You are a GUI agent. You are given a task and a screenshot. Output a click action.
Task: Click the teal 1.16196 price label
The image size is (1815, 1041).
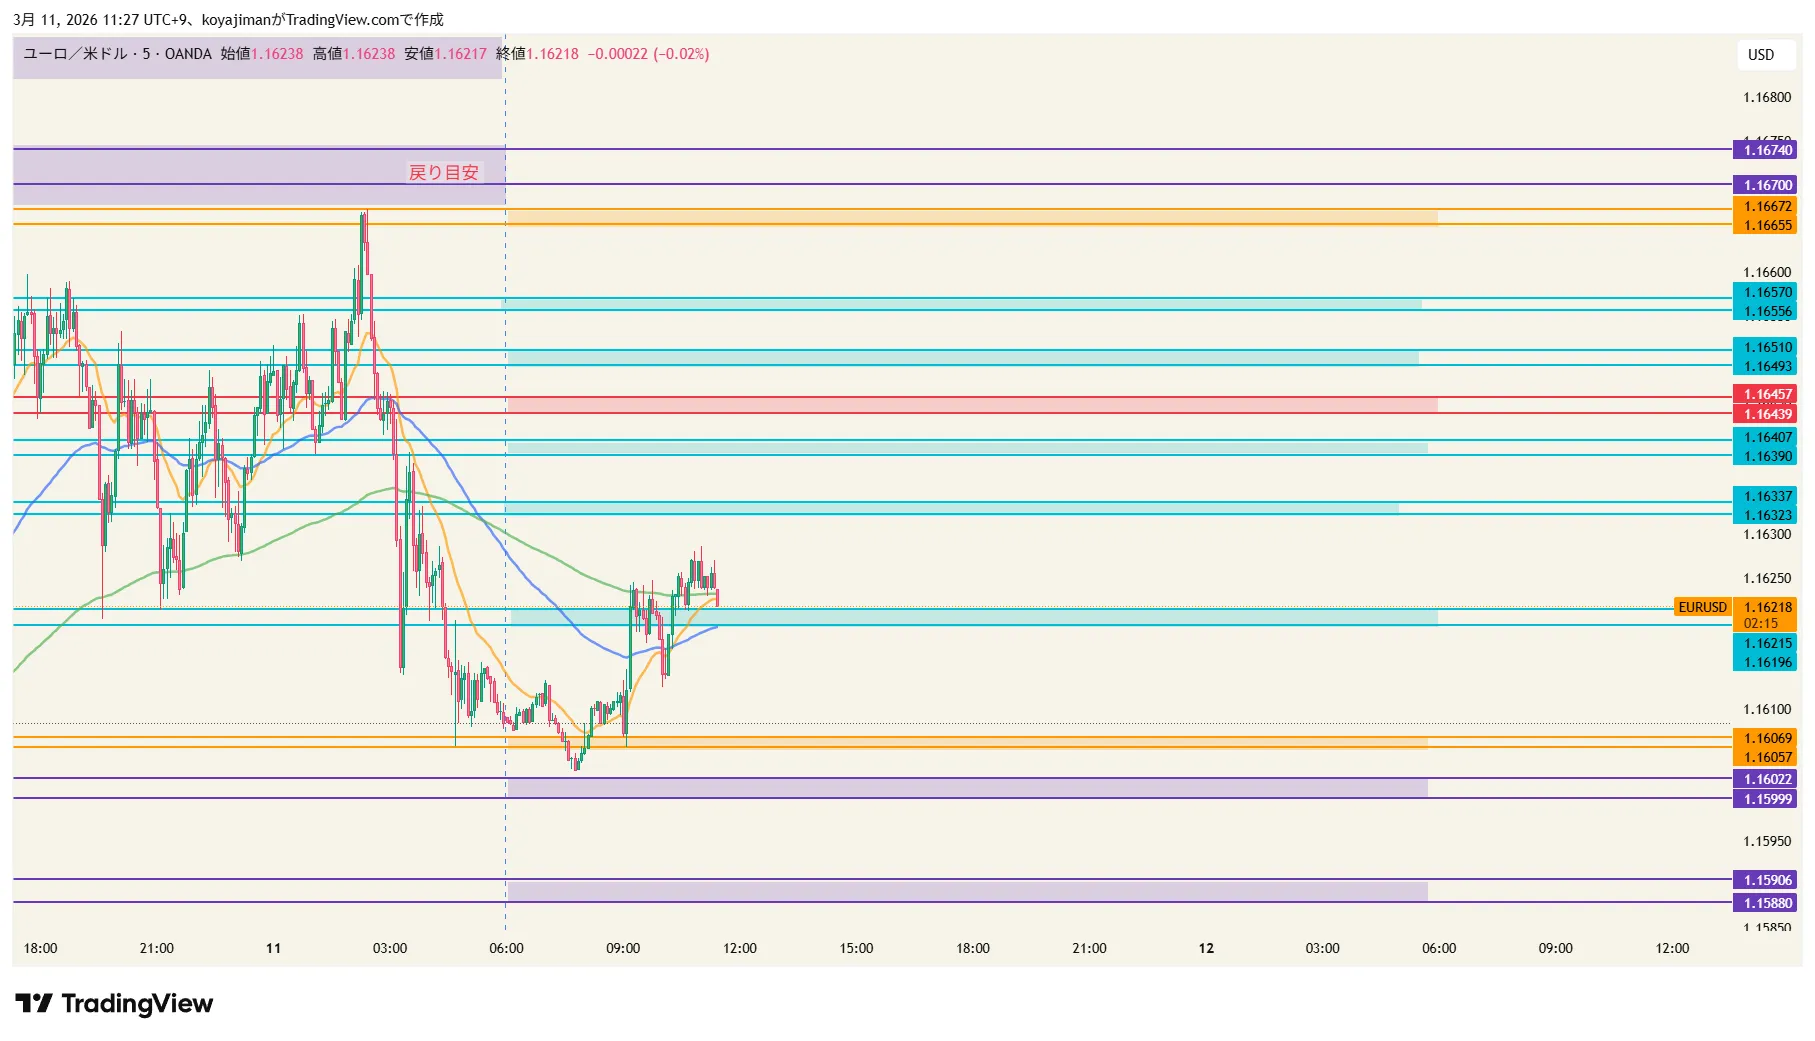pyautogui.click(x=1764, y=662)
